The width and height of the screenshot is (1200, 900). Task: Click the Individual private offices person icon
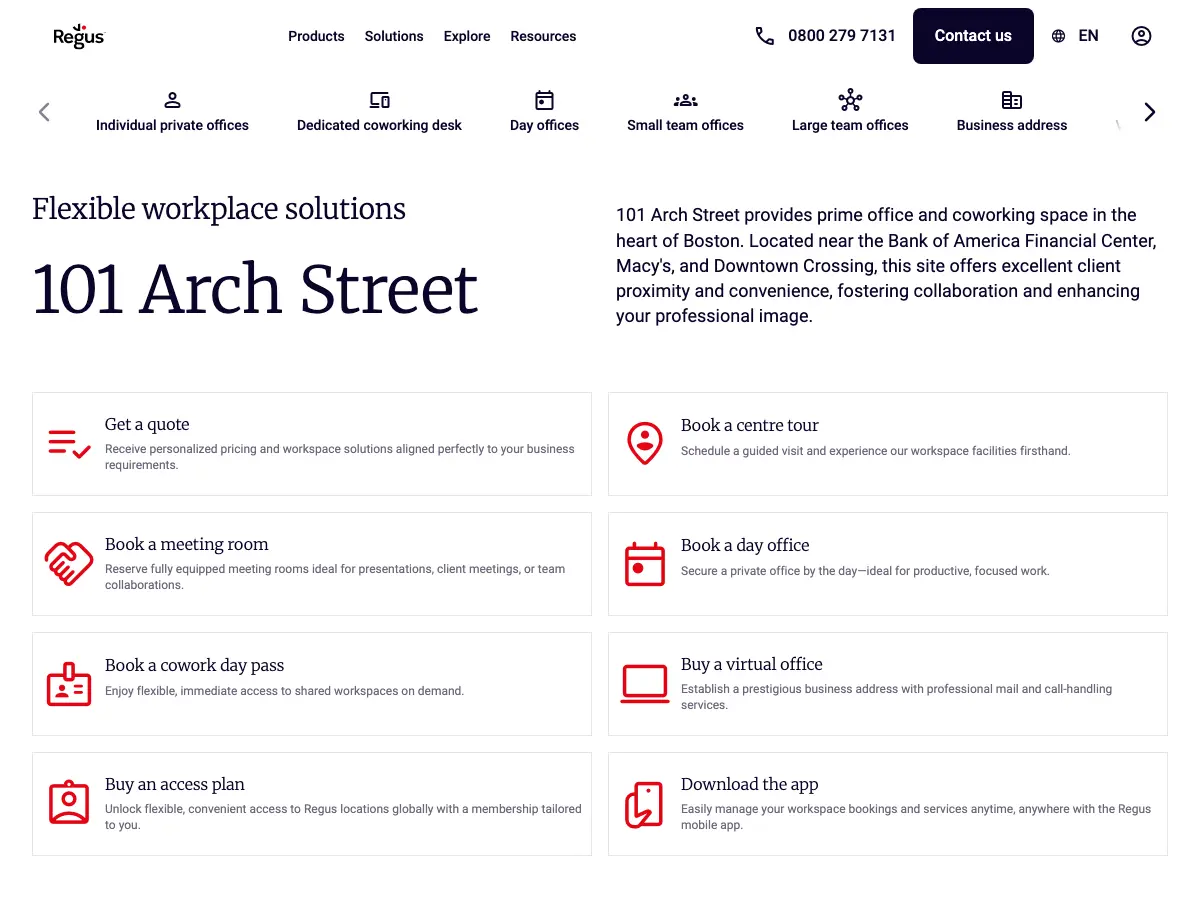click(172, 100)
